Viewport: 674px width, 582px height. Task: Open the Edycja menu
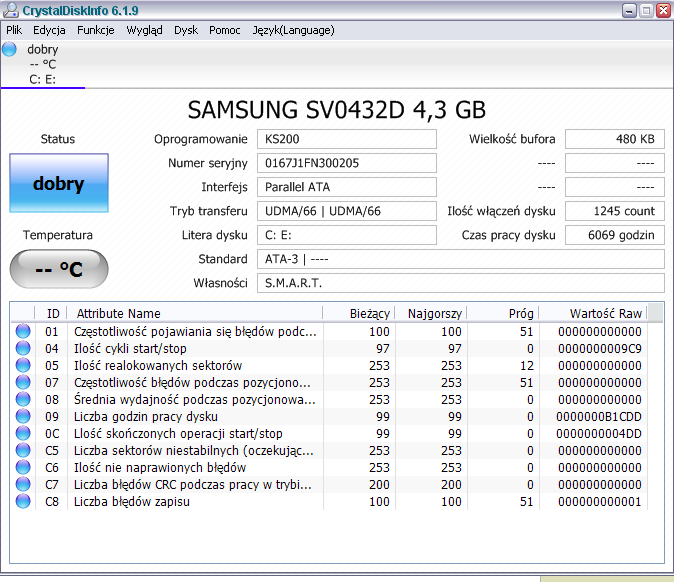pos(49,30)
